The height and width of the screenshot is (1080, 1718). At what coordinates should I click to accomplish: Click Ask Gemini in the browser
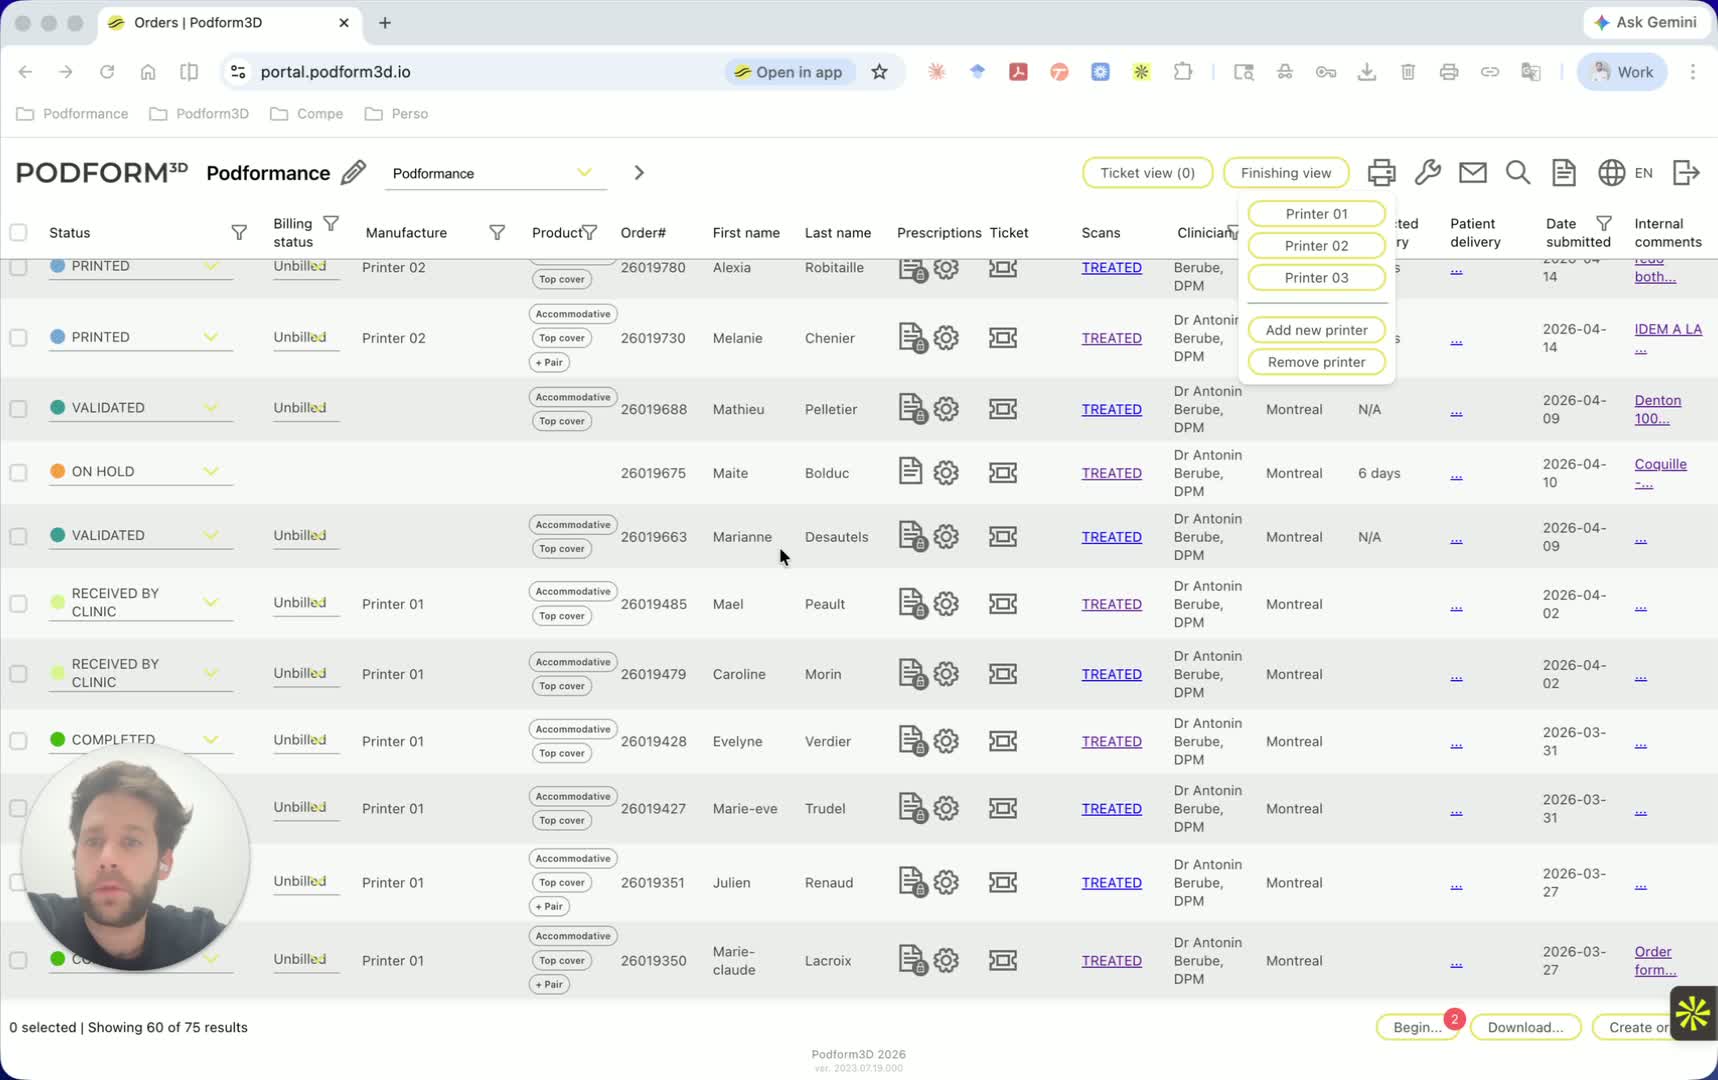[x=1645, y=22]
